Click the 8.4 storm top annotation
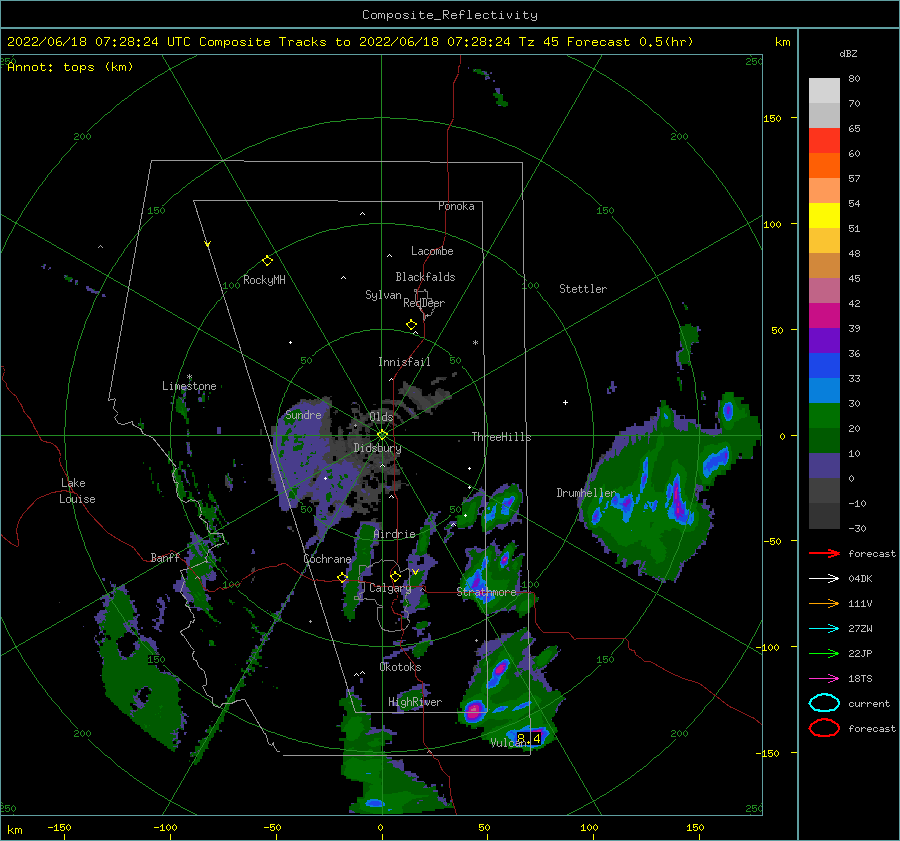This screenshot has width=900, height=841. (x=529, y=738)
